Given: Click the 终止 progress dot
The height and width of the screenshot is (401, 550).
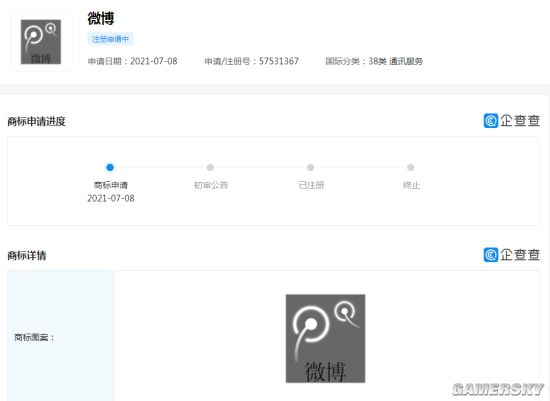Looking at the screenshot, I should coord(411,167).
